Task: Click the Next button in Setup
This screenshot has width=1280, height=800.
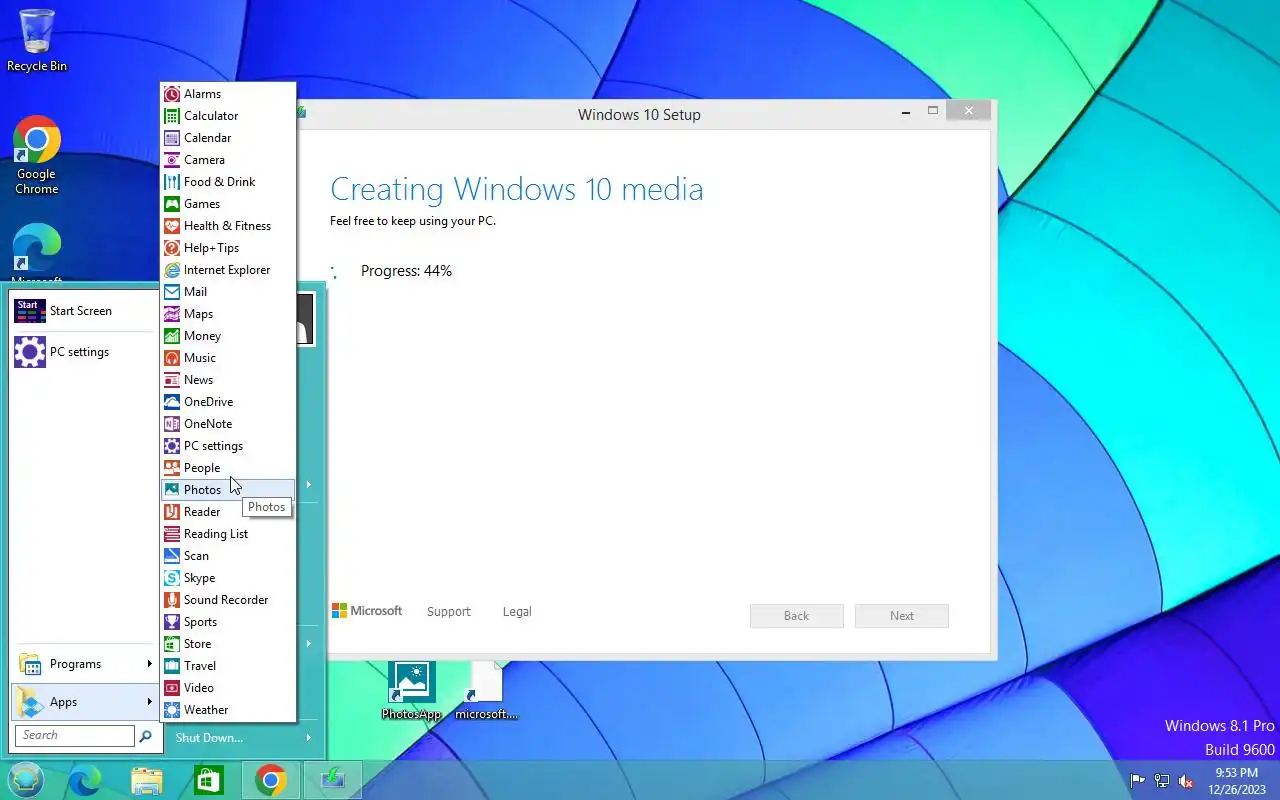Action: [x=902, y=616]
